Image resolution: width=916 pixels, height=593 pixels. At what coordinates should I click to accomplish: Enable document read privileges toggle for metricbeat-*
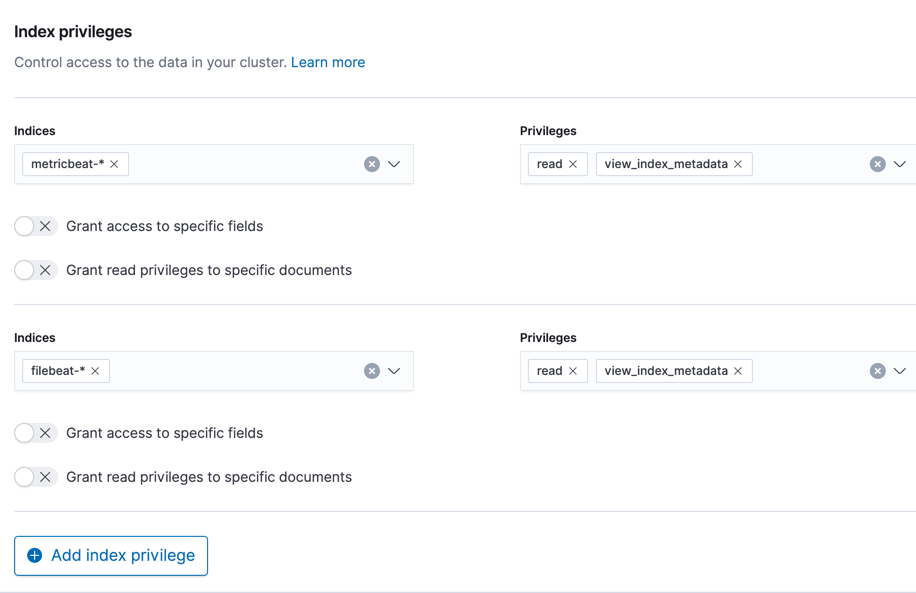35,270
